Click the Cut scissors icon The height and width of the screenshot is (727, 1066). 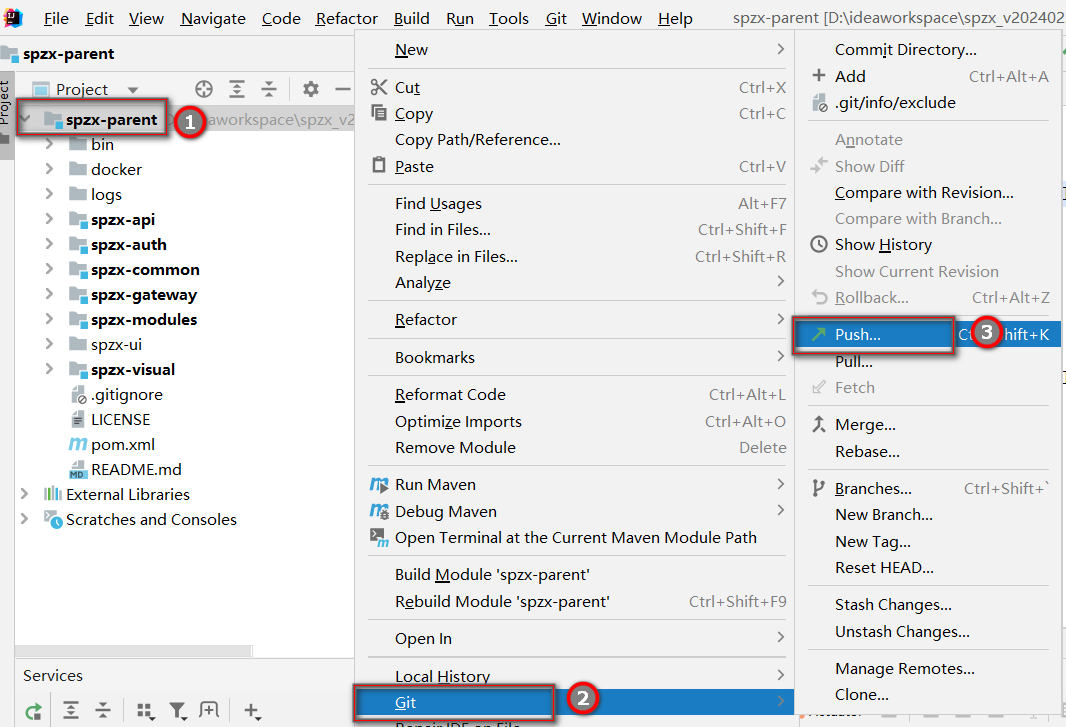pos(379,87)
